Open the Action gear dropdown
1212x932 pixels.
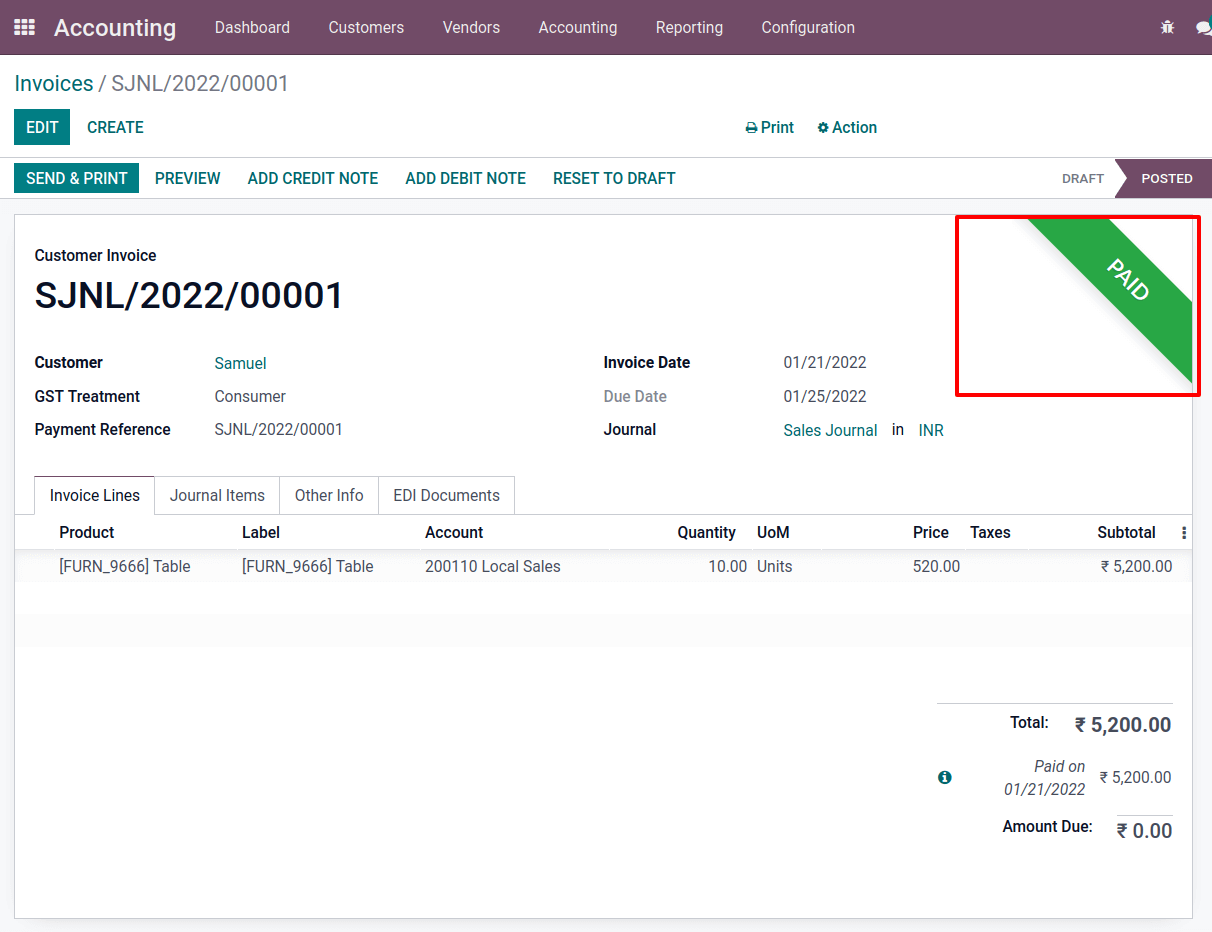coord(847,127)
